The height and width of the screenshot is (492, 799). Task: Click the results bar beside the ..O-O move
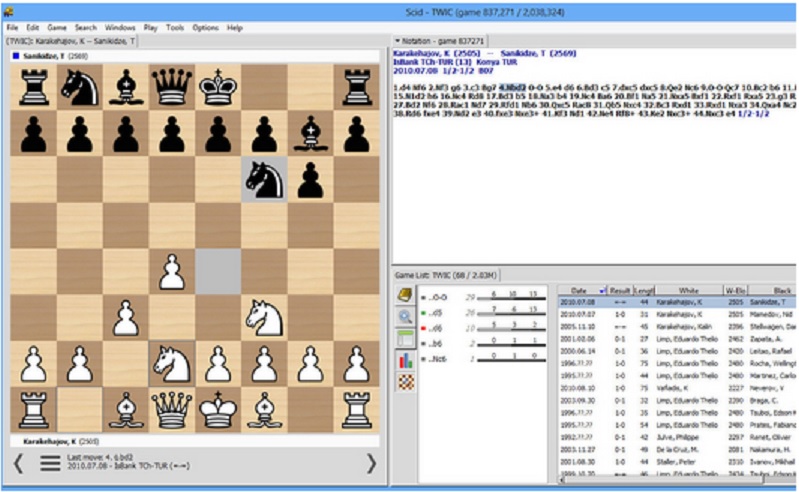coord(511,298)
